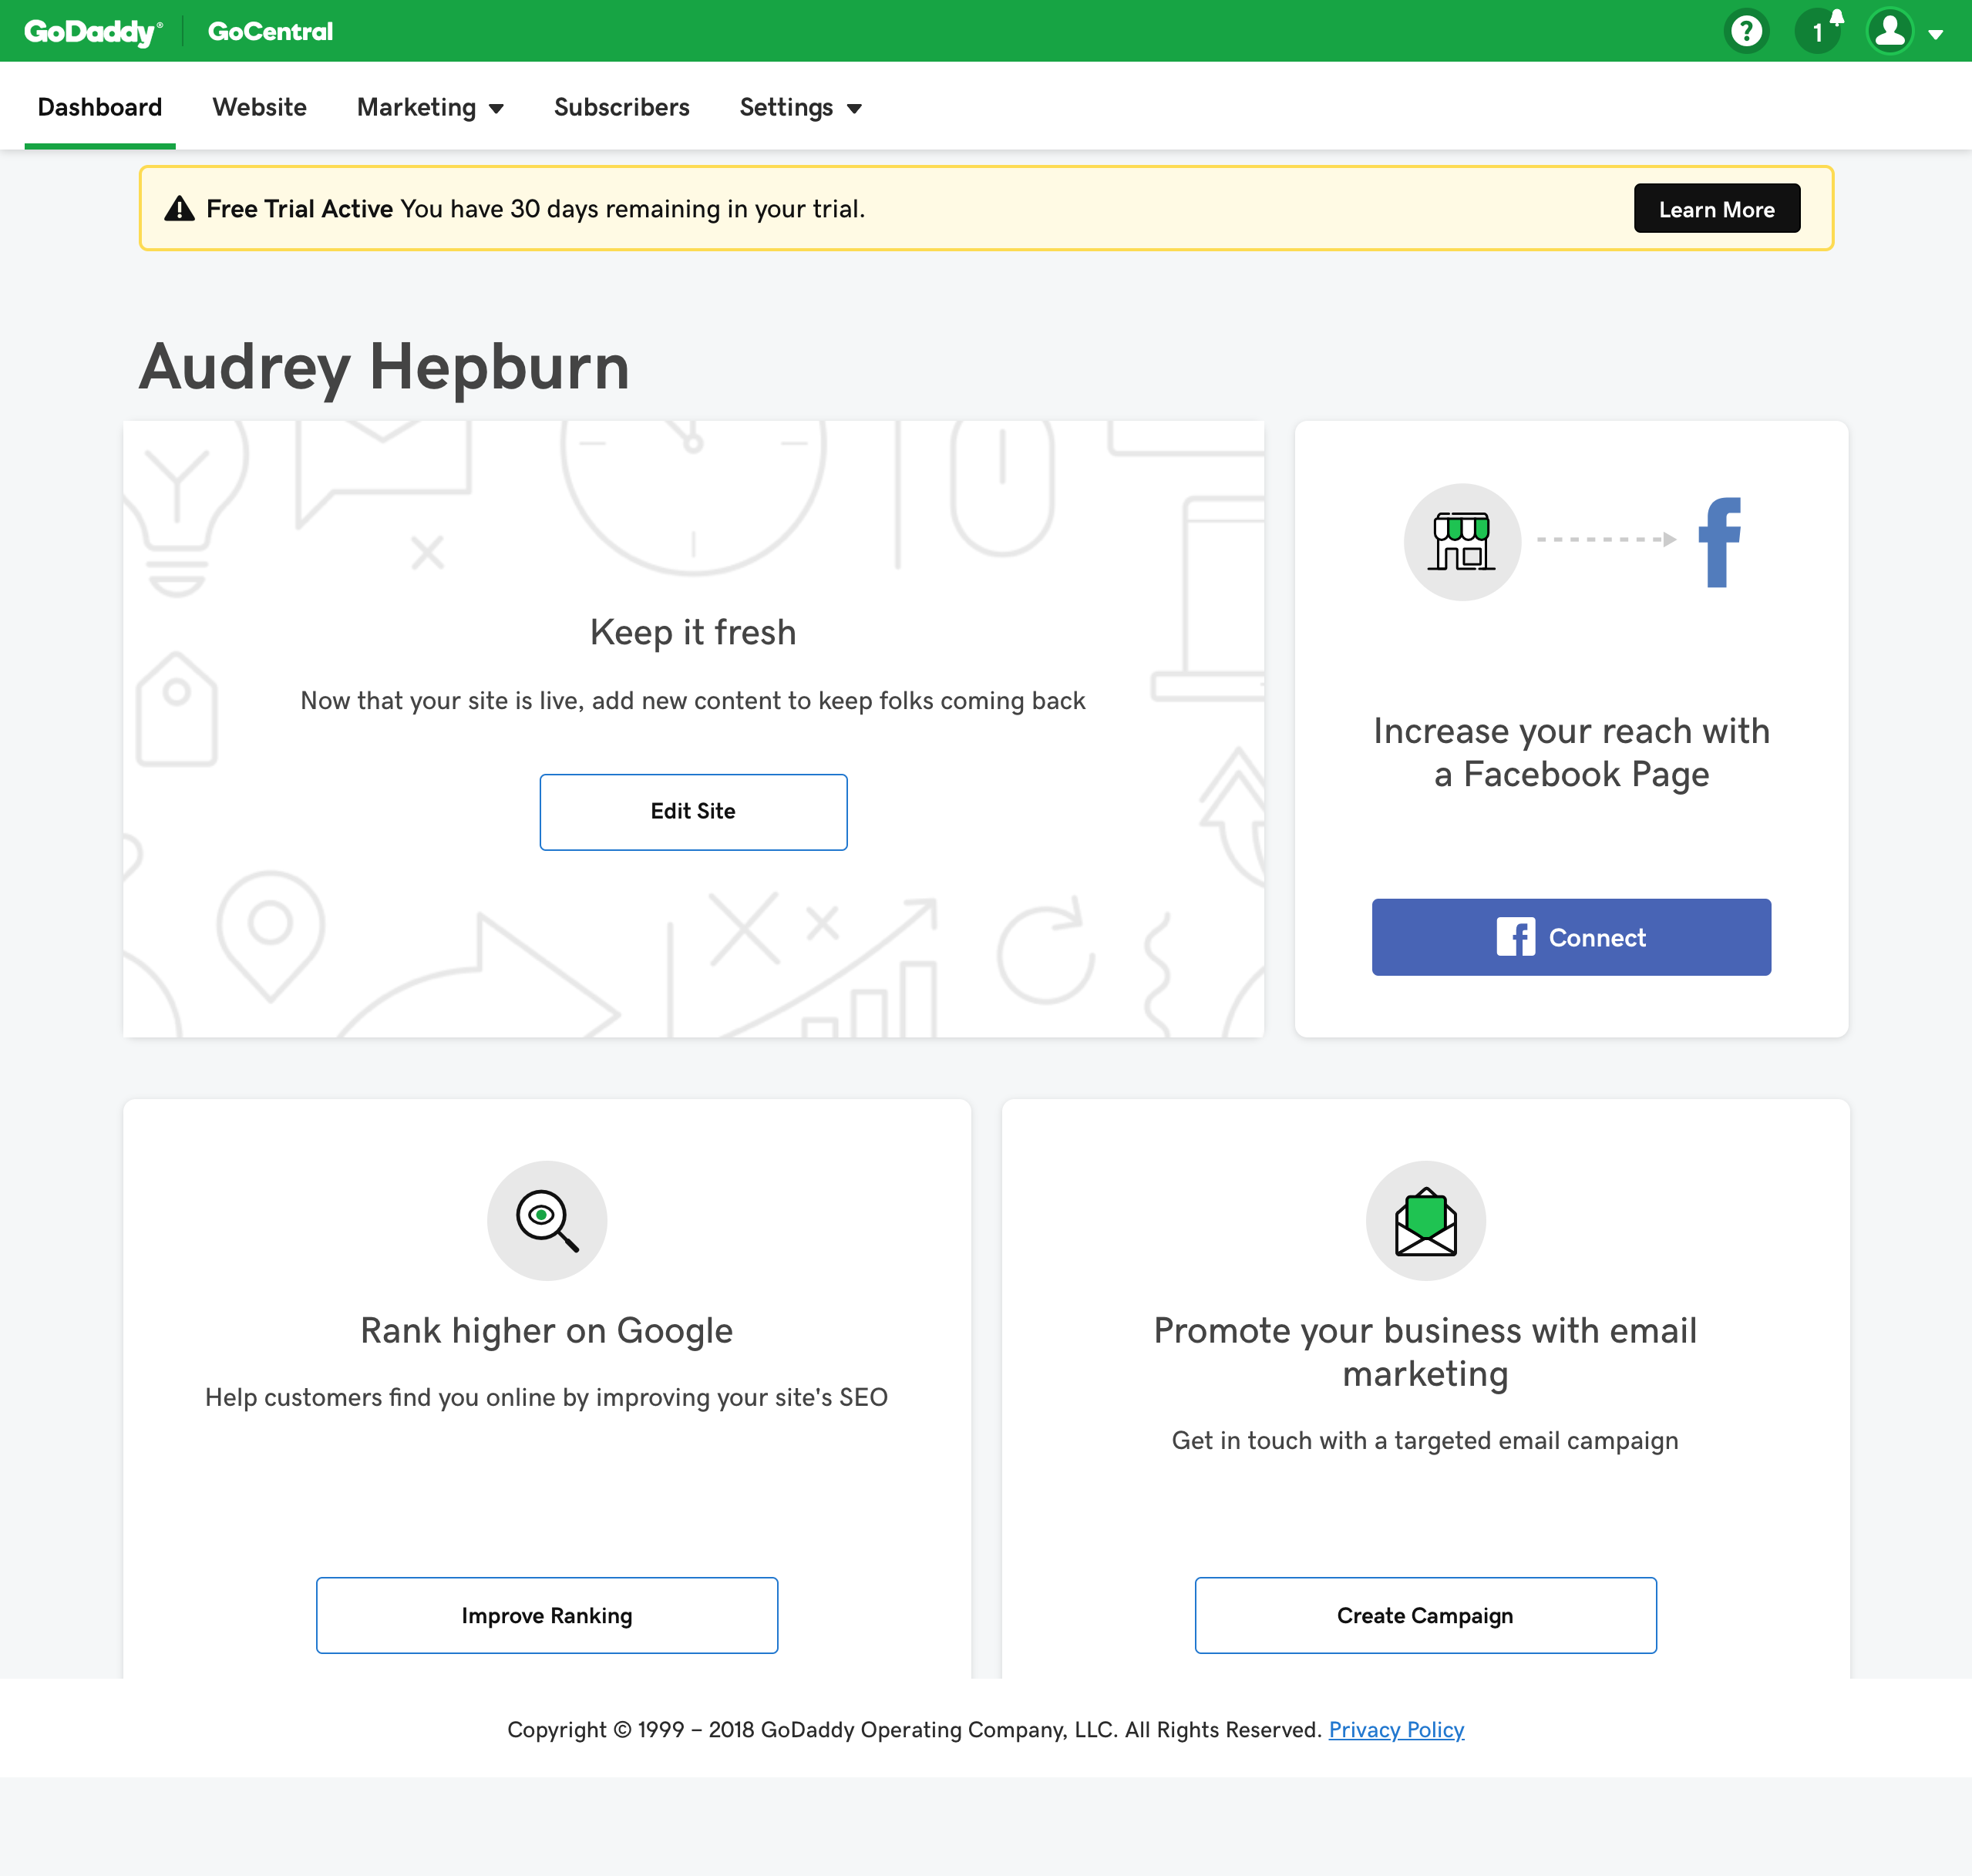Click the storefront icon in Facebook card

(1462, 541)
